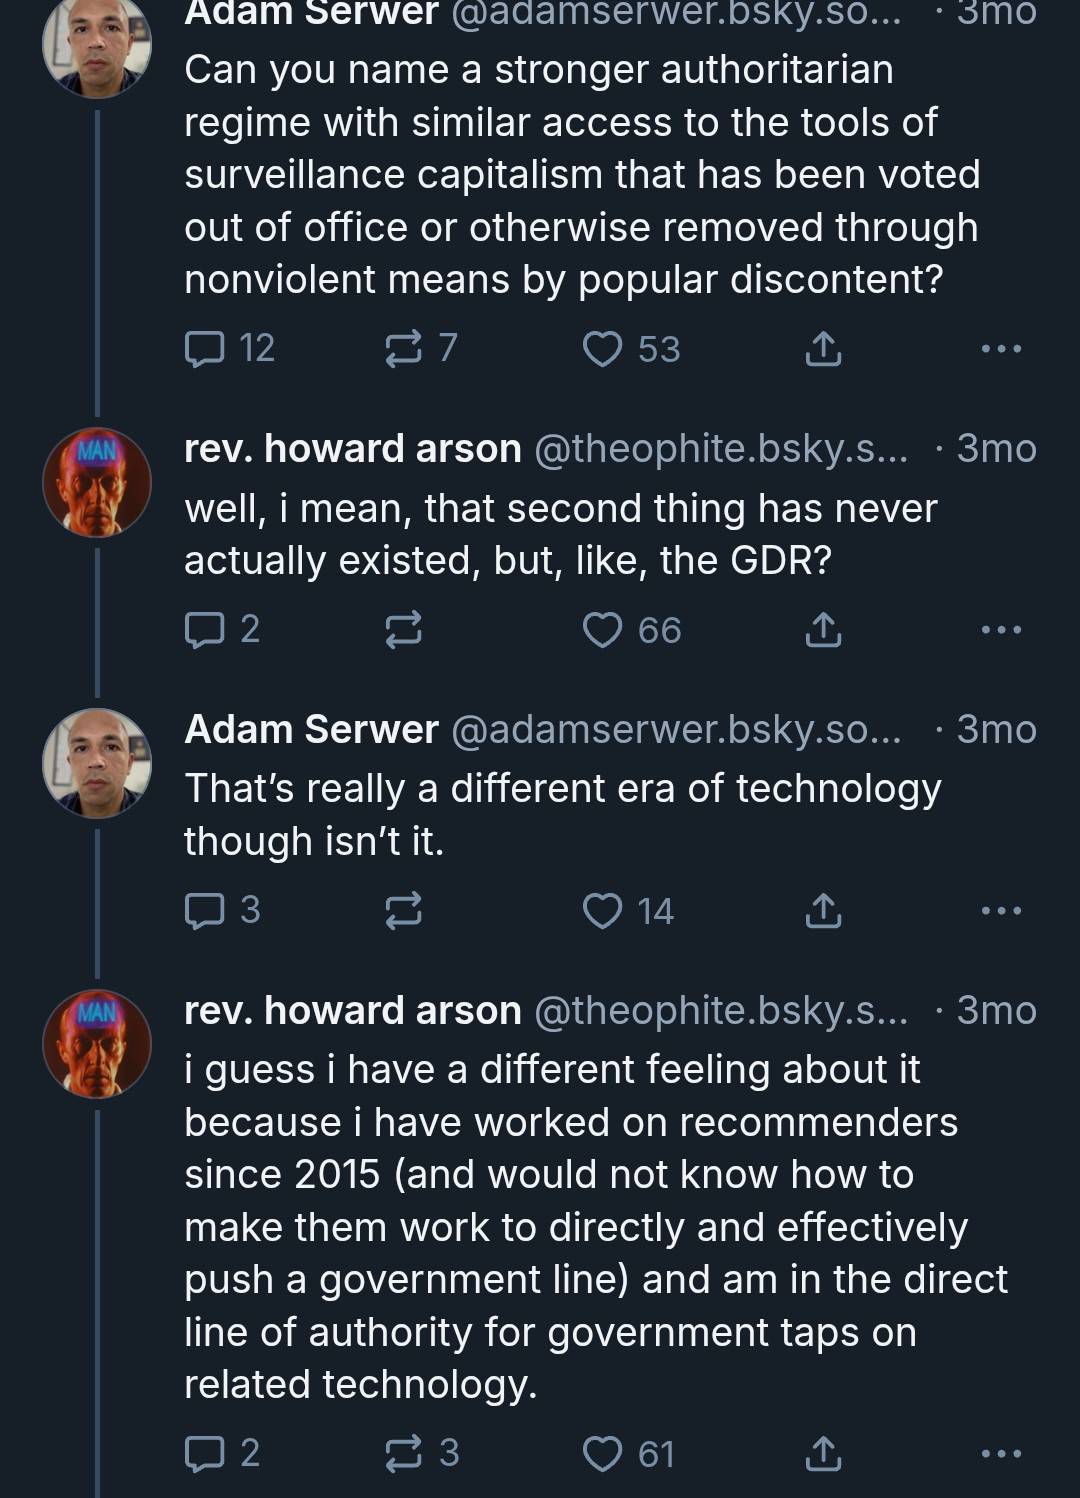Screen dimensions: 1080x1498
Task: Open Adam Serwer's avatar on 'different era' post
Action: click(x=97, y=763)
